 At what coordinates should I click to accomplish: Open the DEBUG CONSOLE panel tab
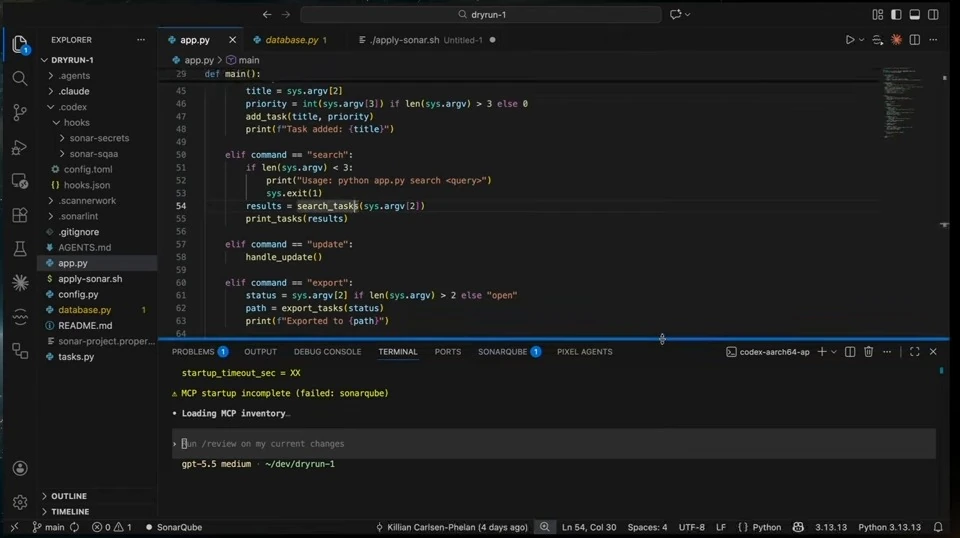point(327,351)
